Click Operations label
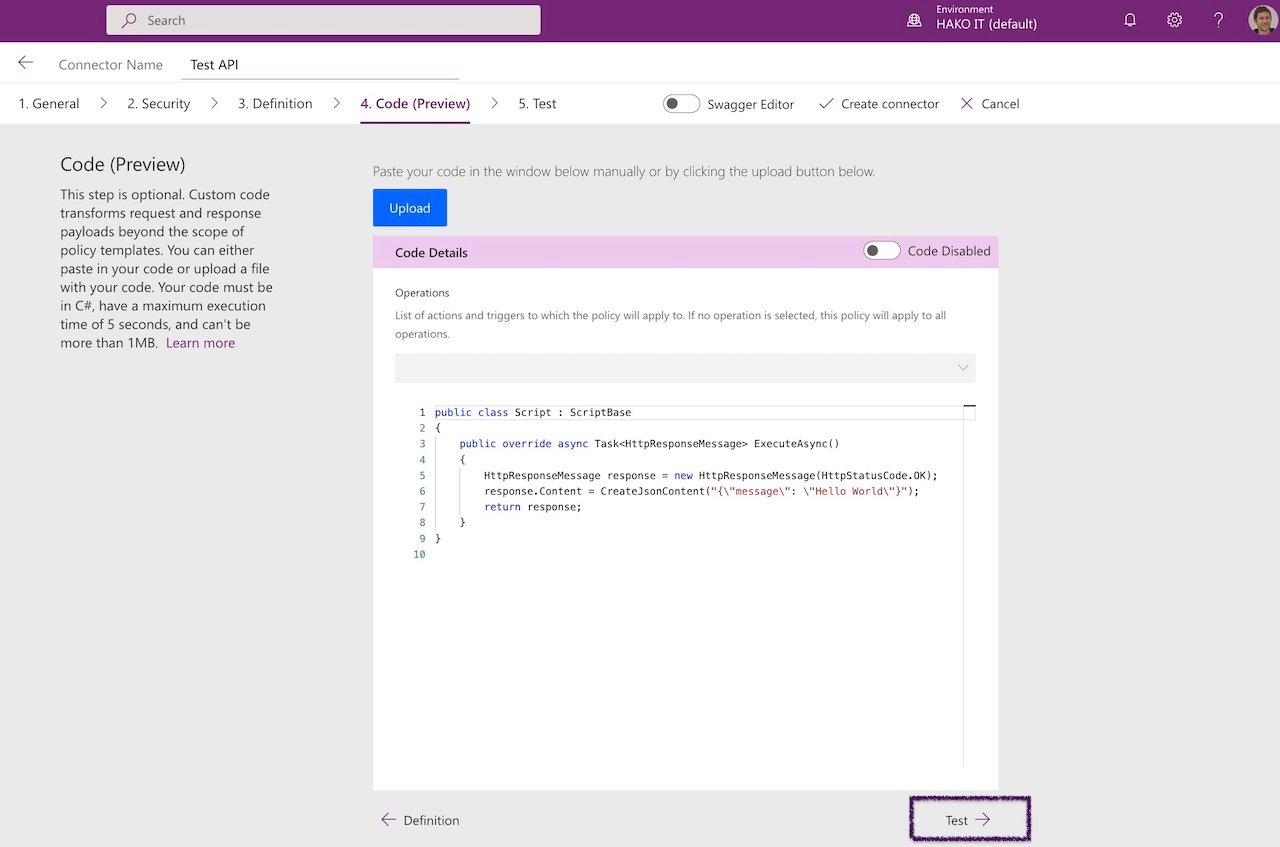This screenshot has width=1280, height=847. click(x=422, y=293)
